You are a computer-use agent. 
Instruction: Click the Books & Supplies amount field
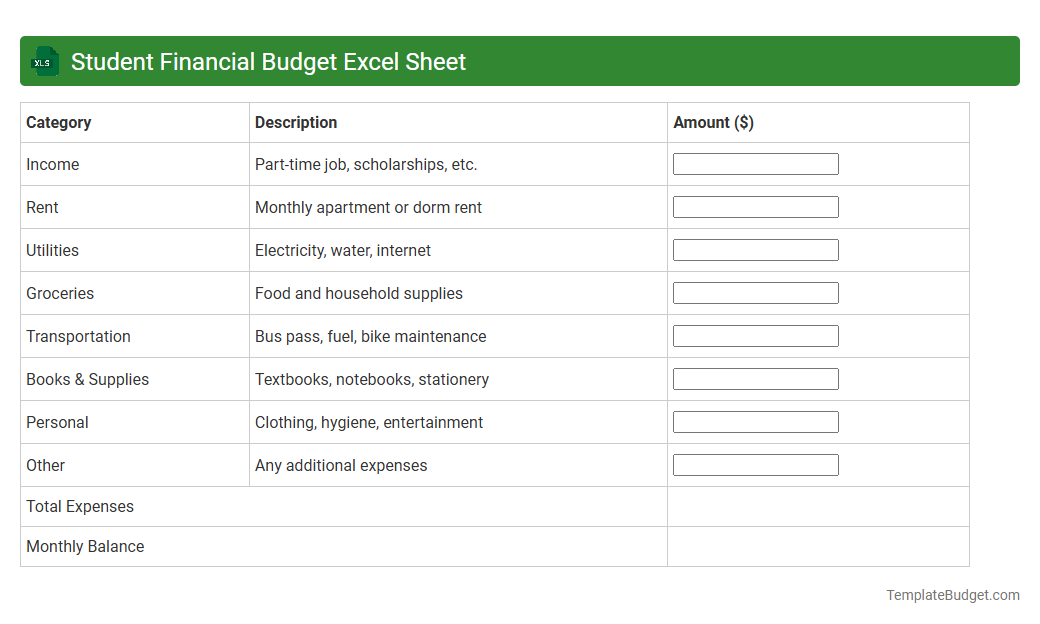pyautogui.click(x=756, y=378)
